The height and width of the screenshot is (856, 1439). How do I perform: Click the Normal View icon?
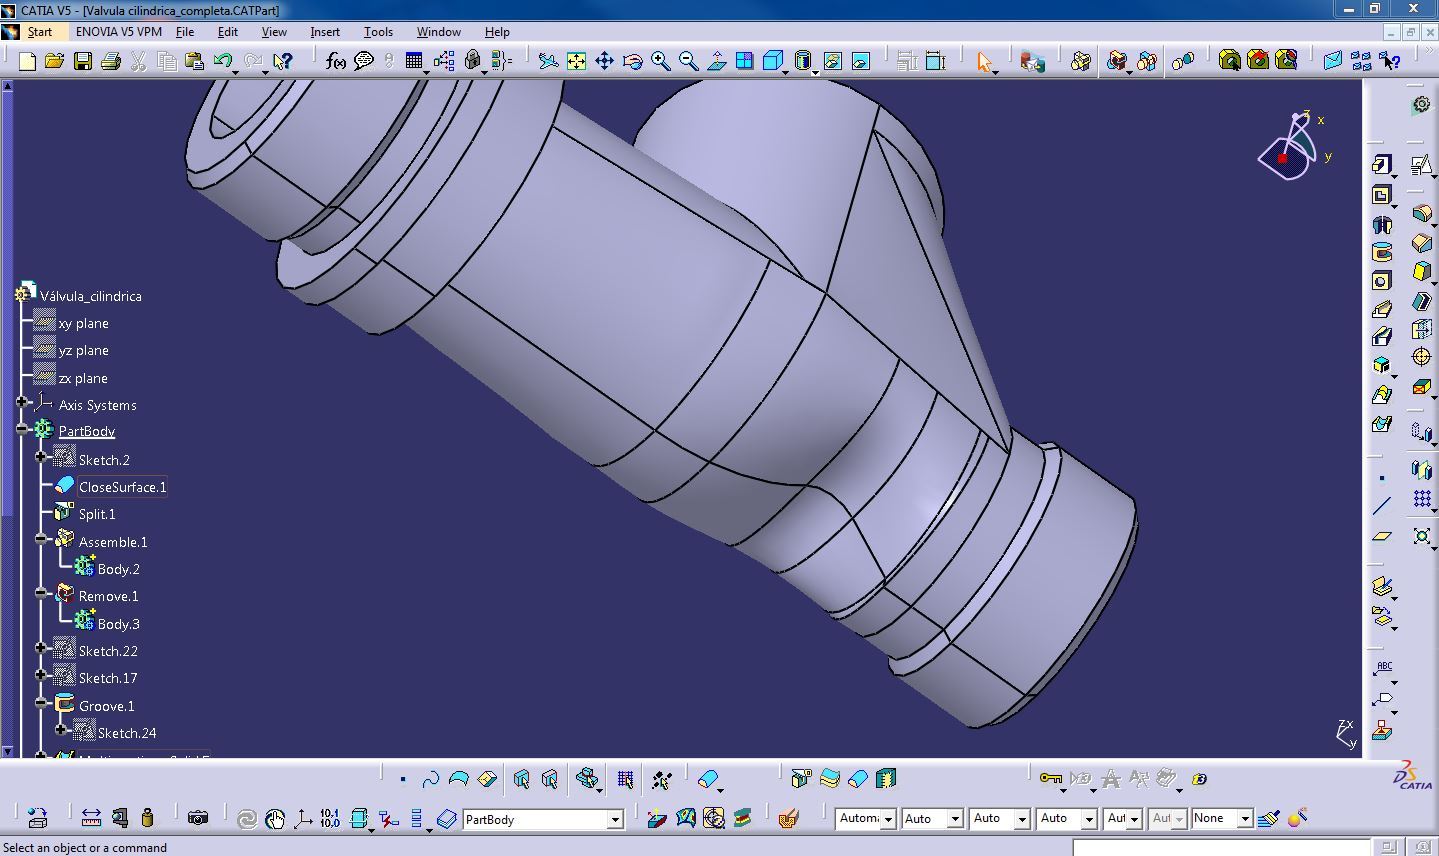pyautogui.click(x=716, y=62)
